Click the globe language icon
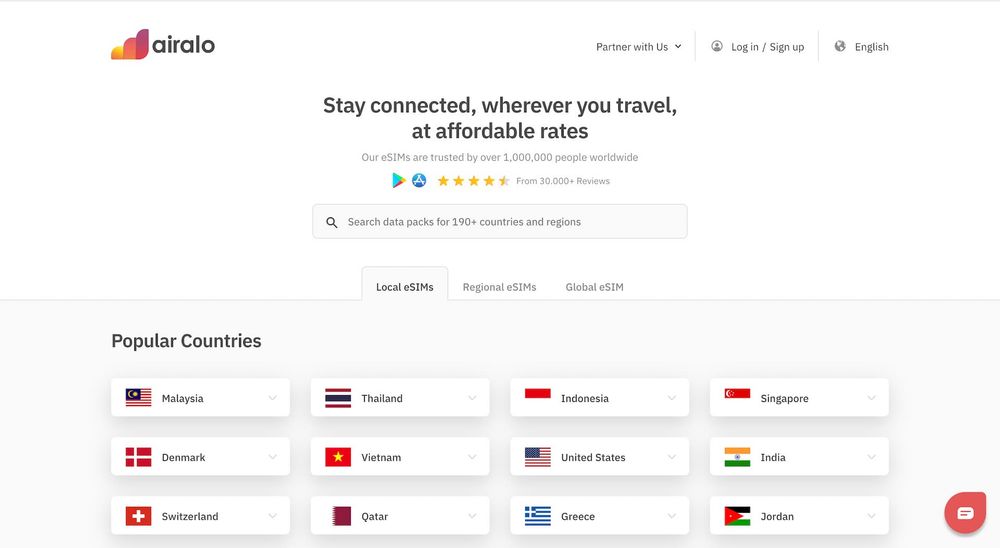This screenshot has width=1000, height=548. [840, 46]
